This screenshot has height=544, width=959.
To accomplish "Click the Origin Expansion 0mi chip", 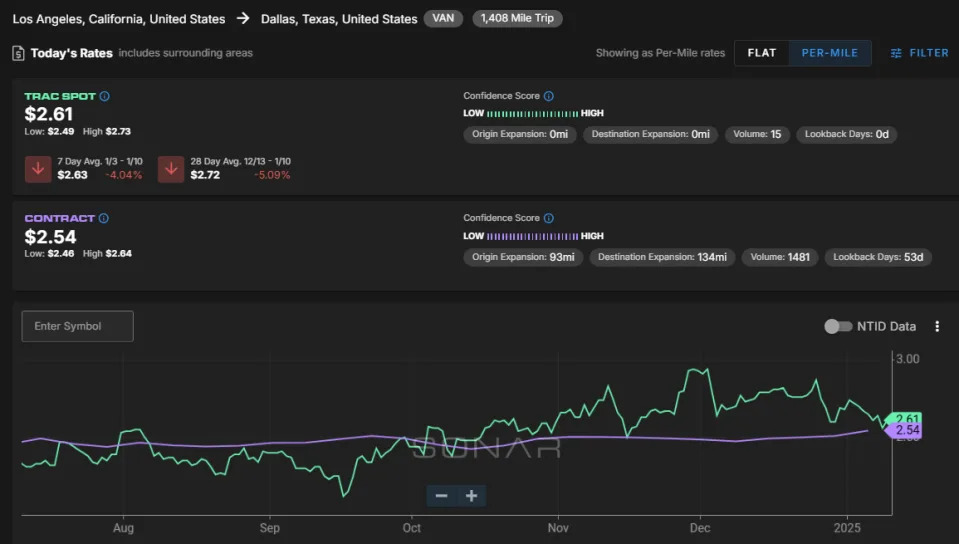I will coord(520,134).
